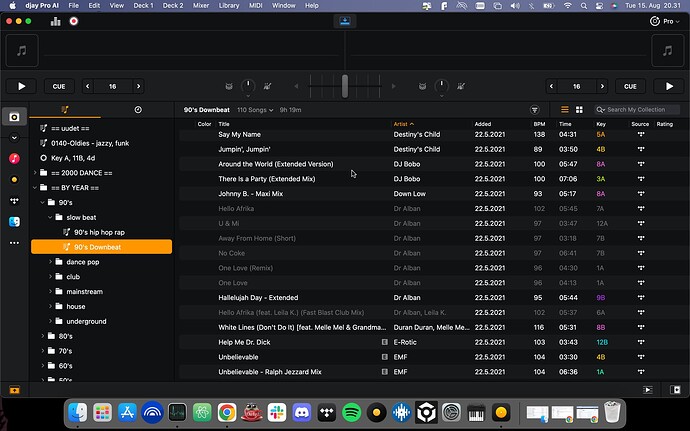This screenshot has height=431, width=690.
Task: Switch to grid view
Action: pos(579,110)
